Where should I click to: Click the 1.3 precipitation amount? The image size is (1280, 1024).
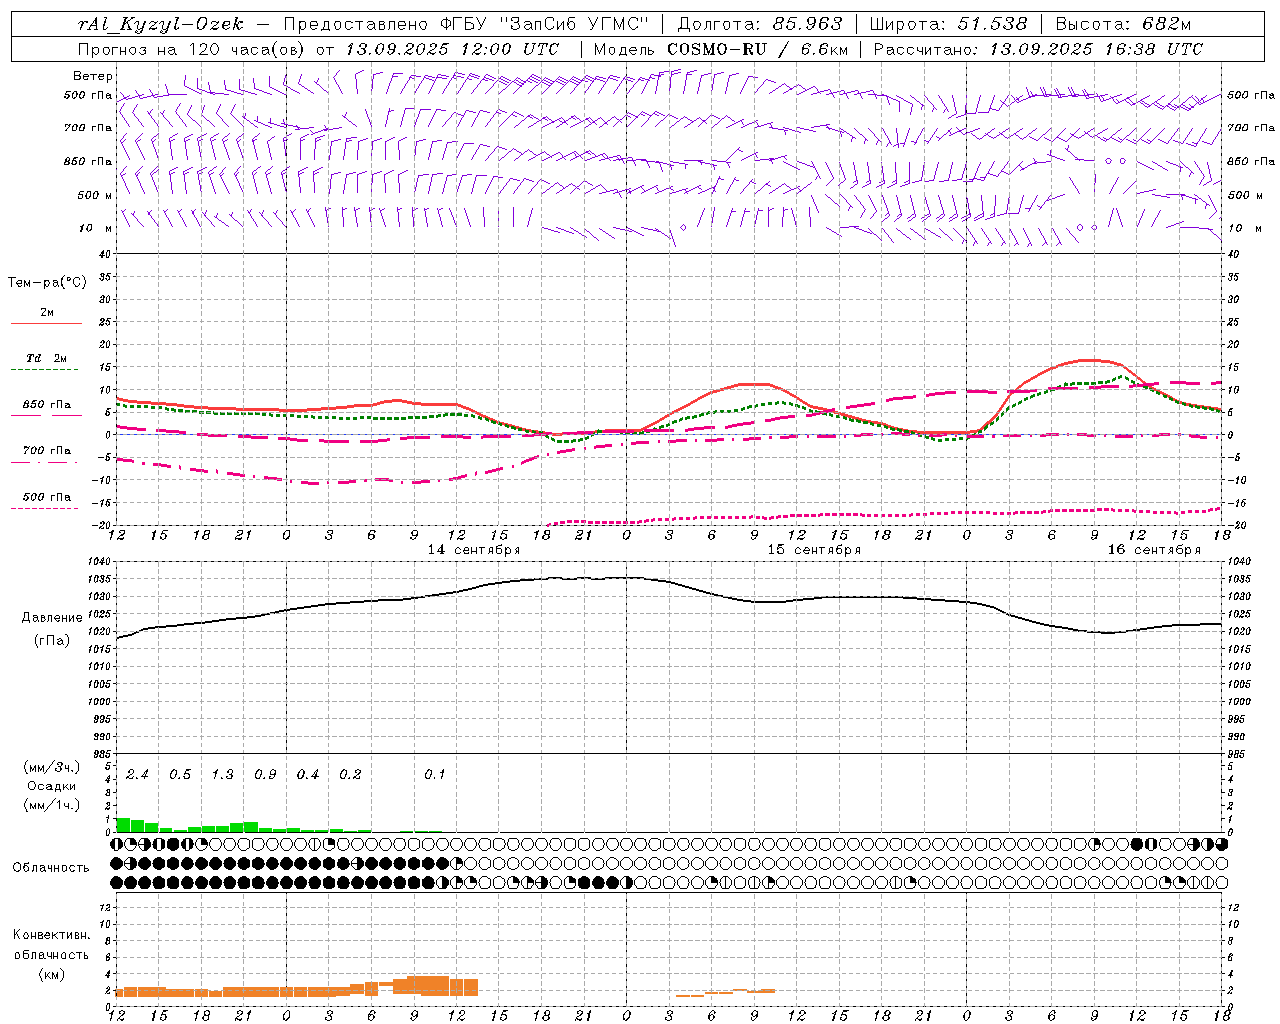click(222, 775)
